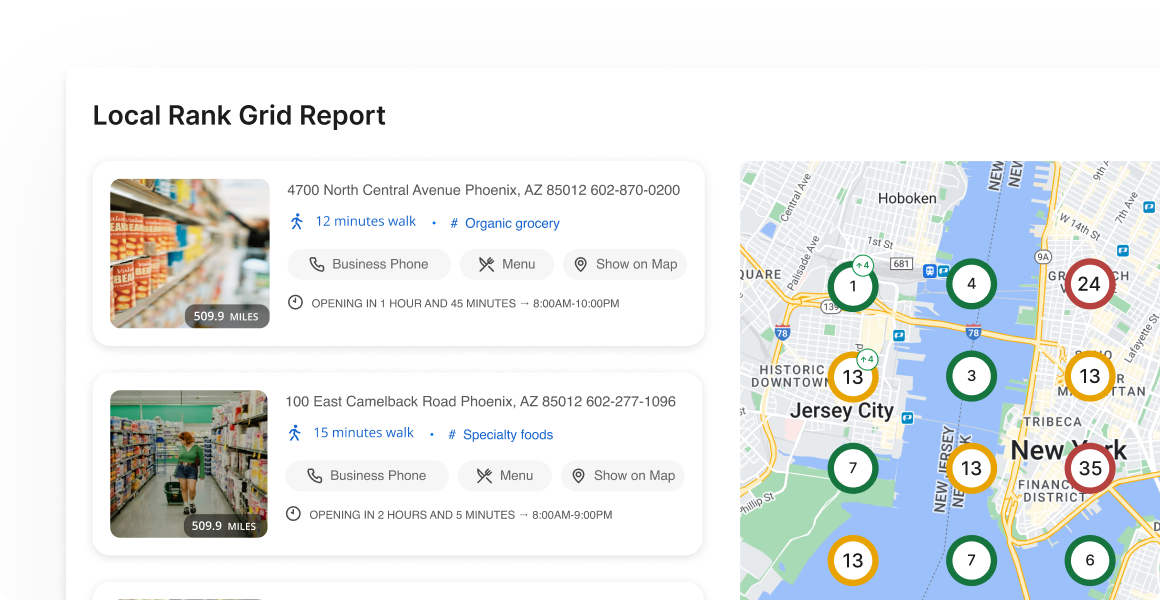
Task: Click the green rank 4 marker below Hoboken
Action: click(971, 284)
